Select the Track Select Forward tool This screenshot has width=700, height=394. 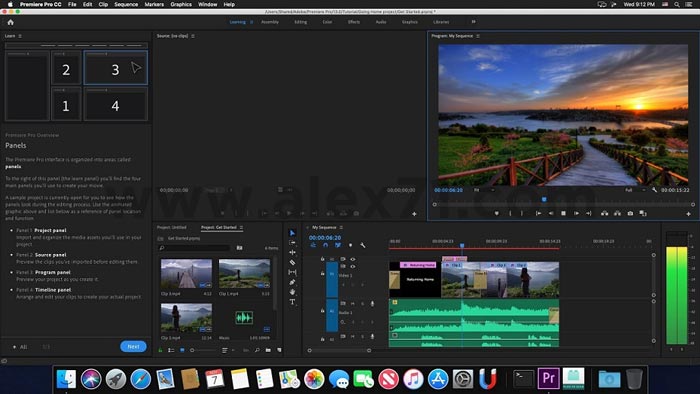click(x=292, y=243)
